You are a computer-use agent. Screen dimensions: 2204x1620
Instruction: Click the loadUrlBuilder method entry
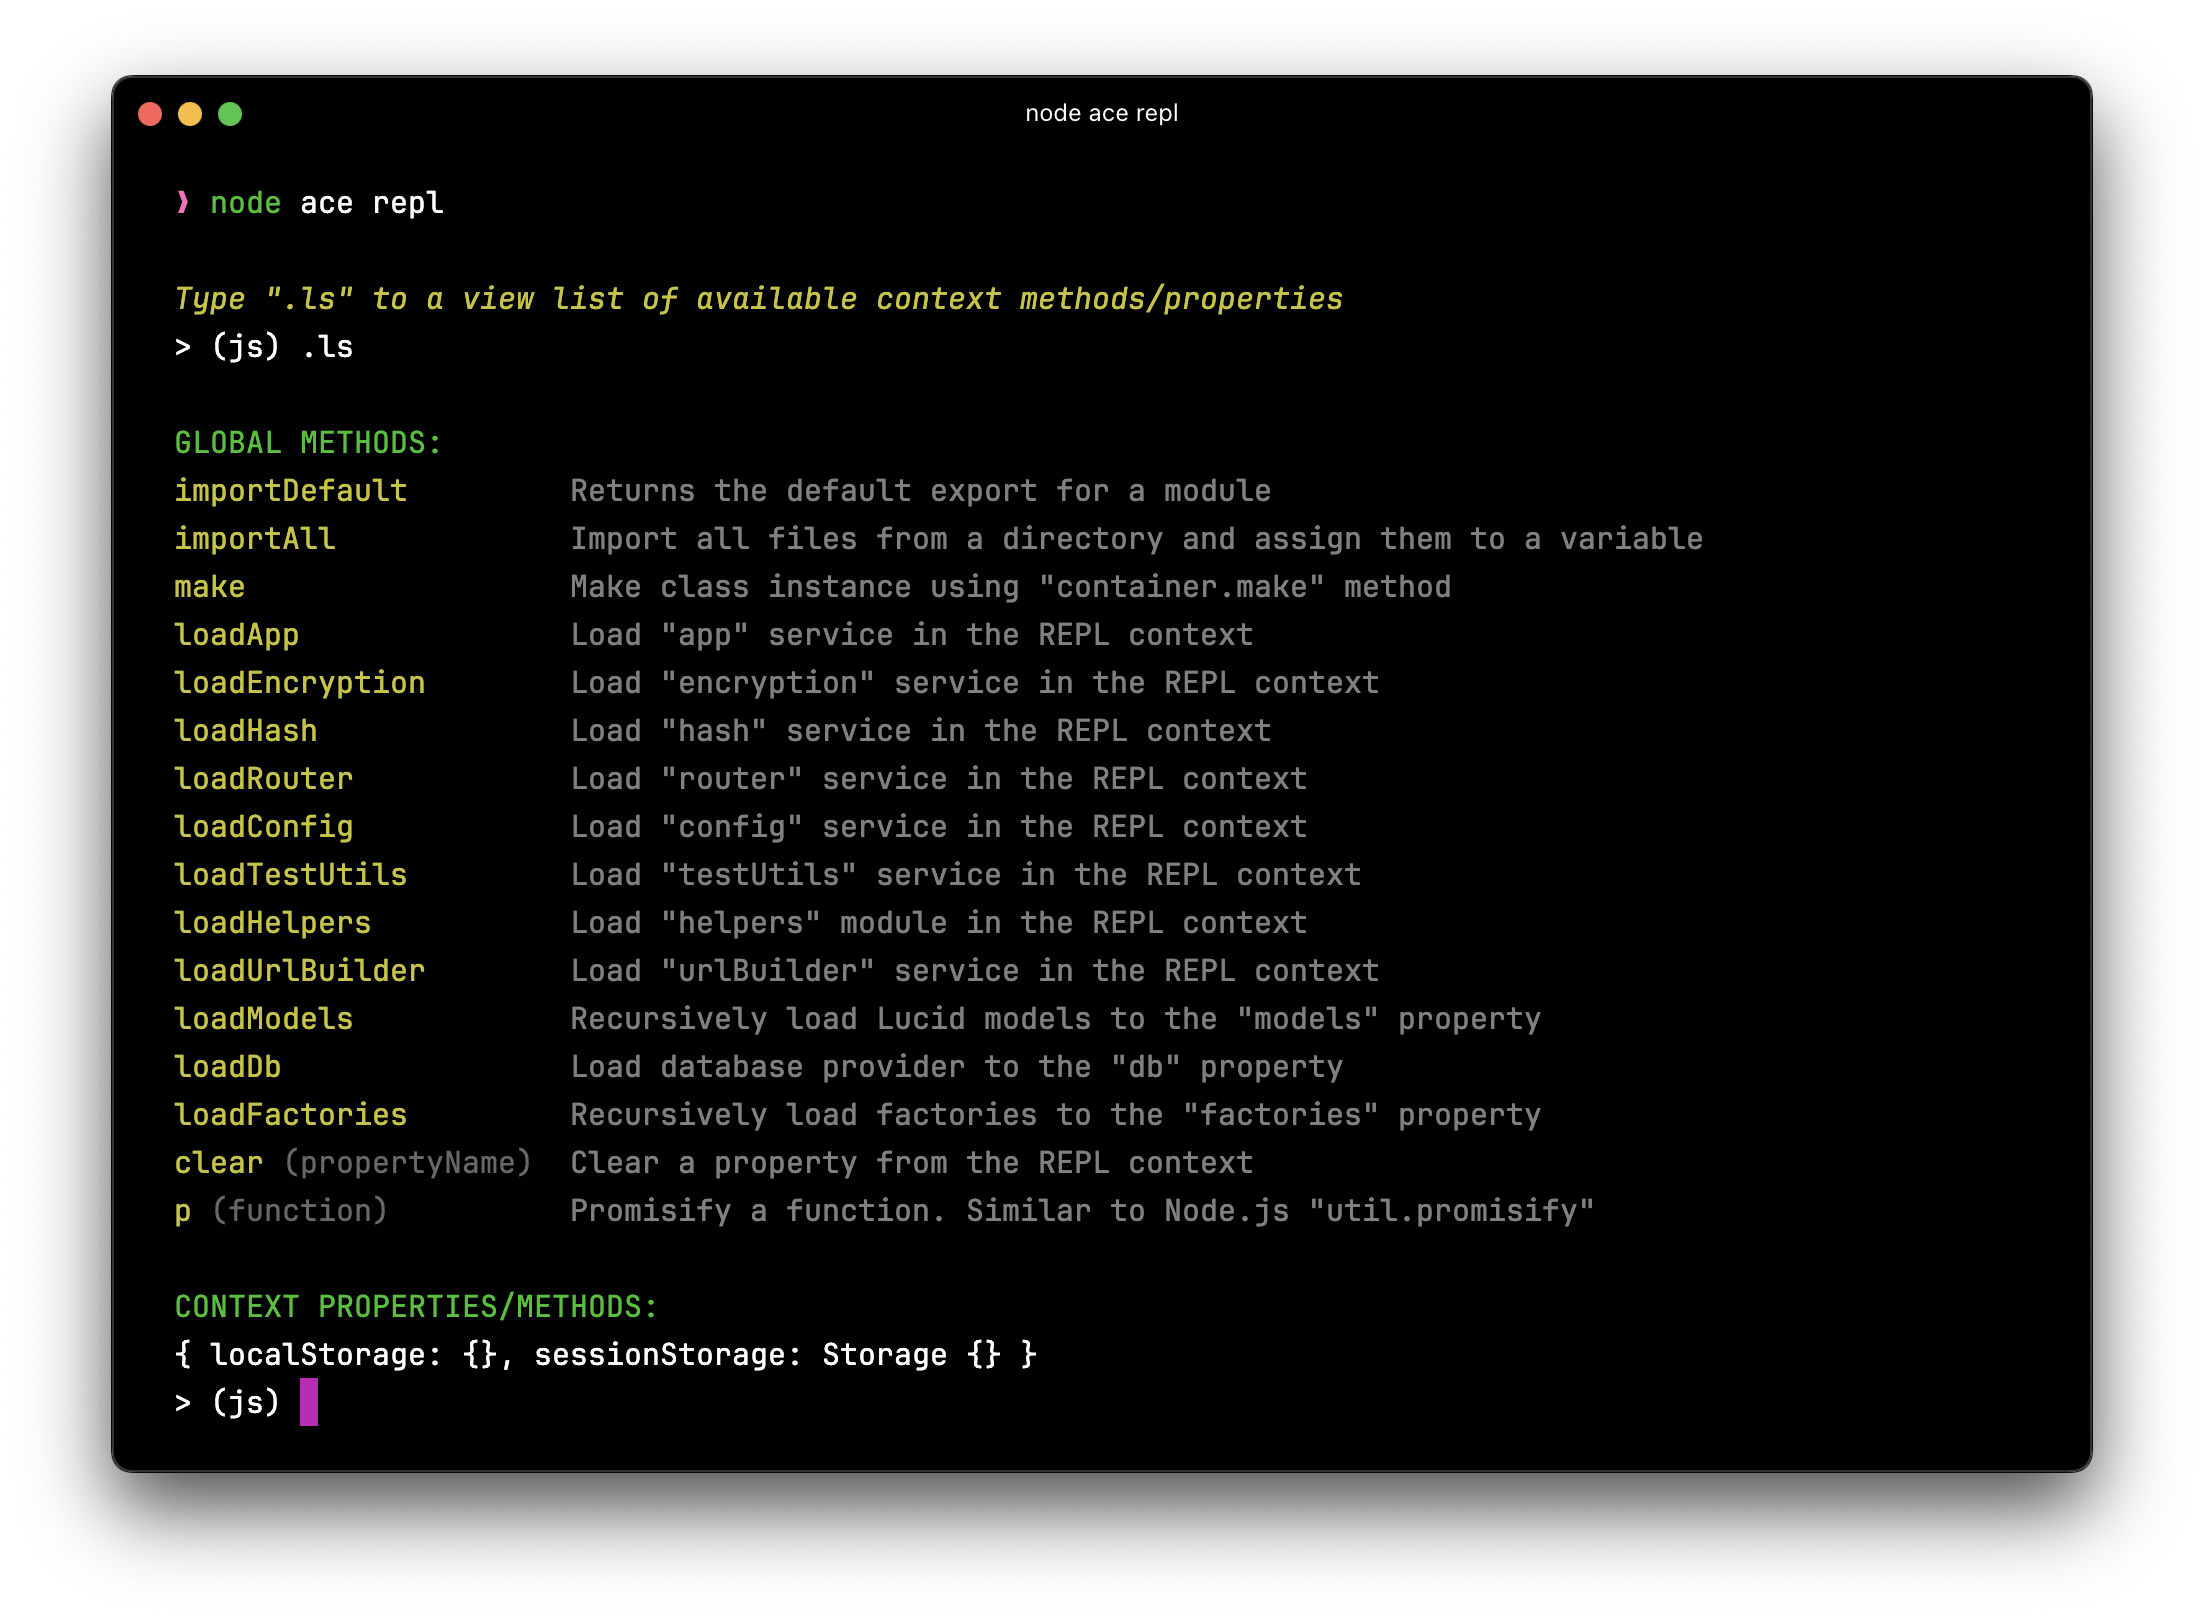click(299, 971)
